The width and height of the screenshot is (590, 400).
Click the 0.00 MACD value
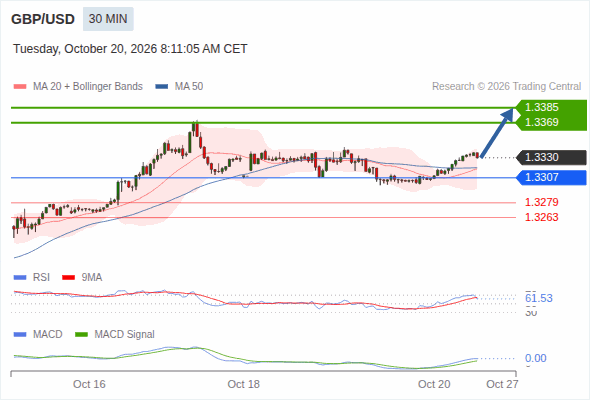coord(536,358)
